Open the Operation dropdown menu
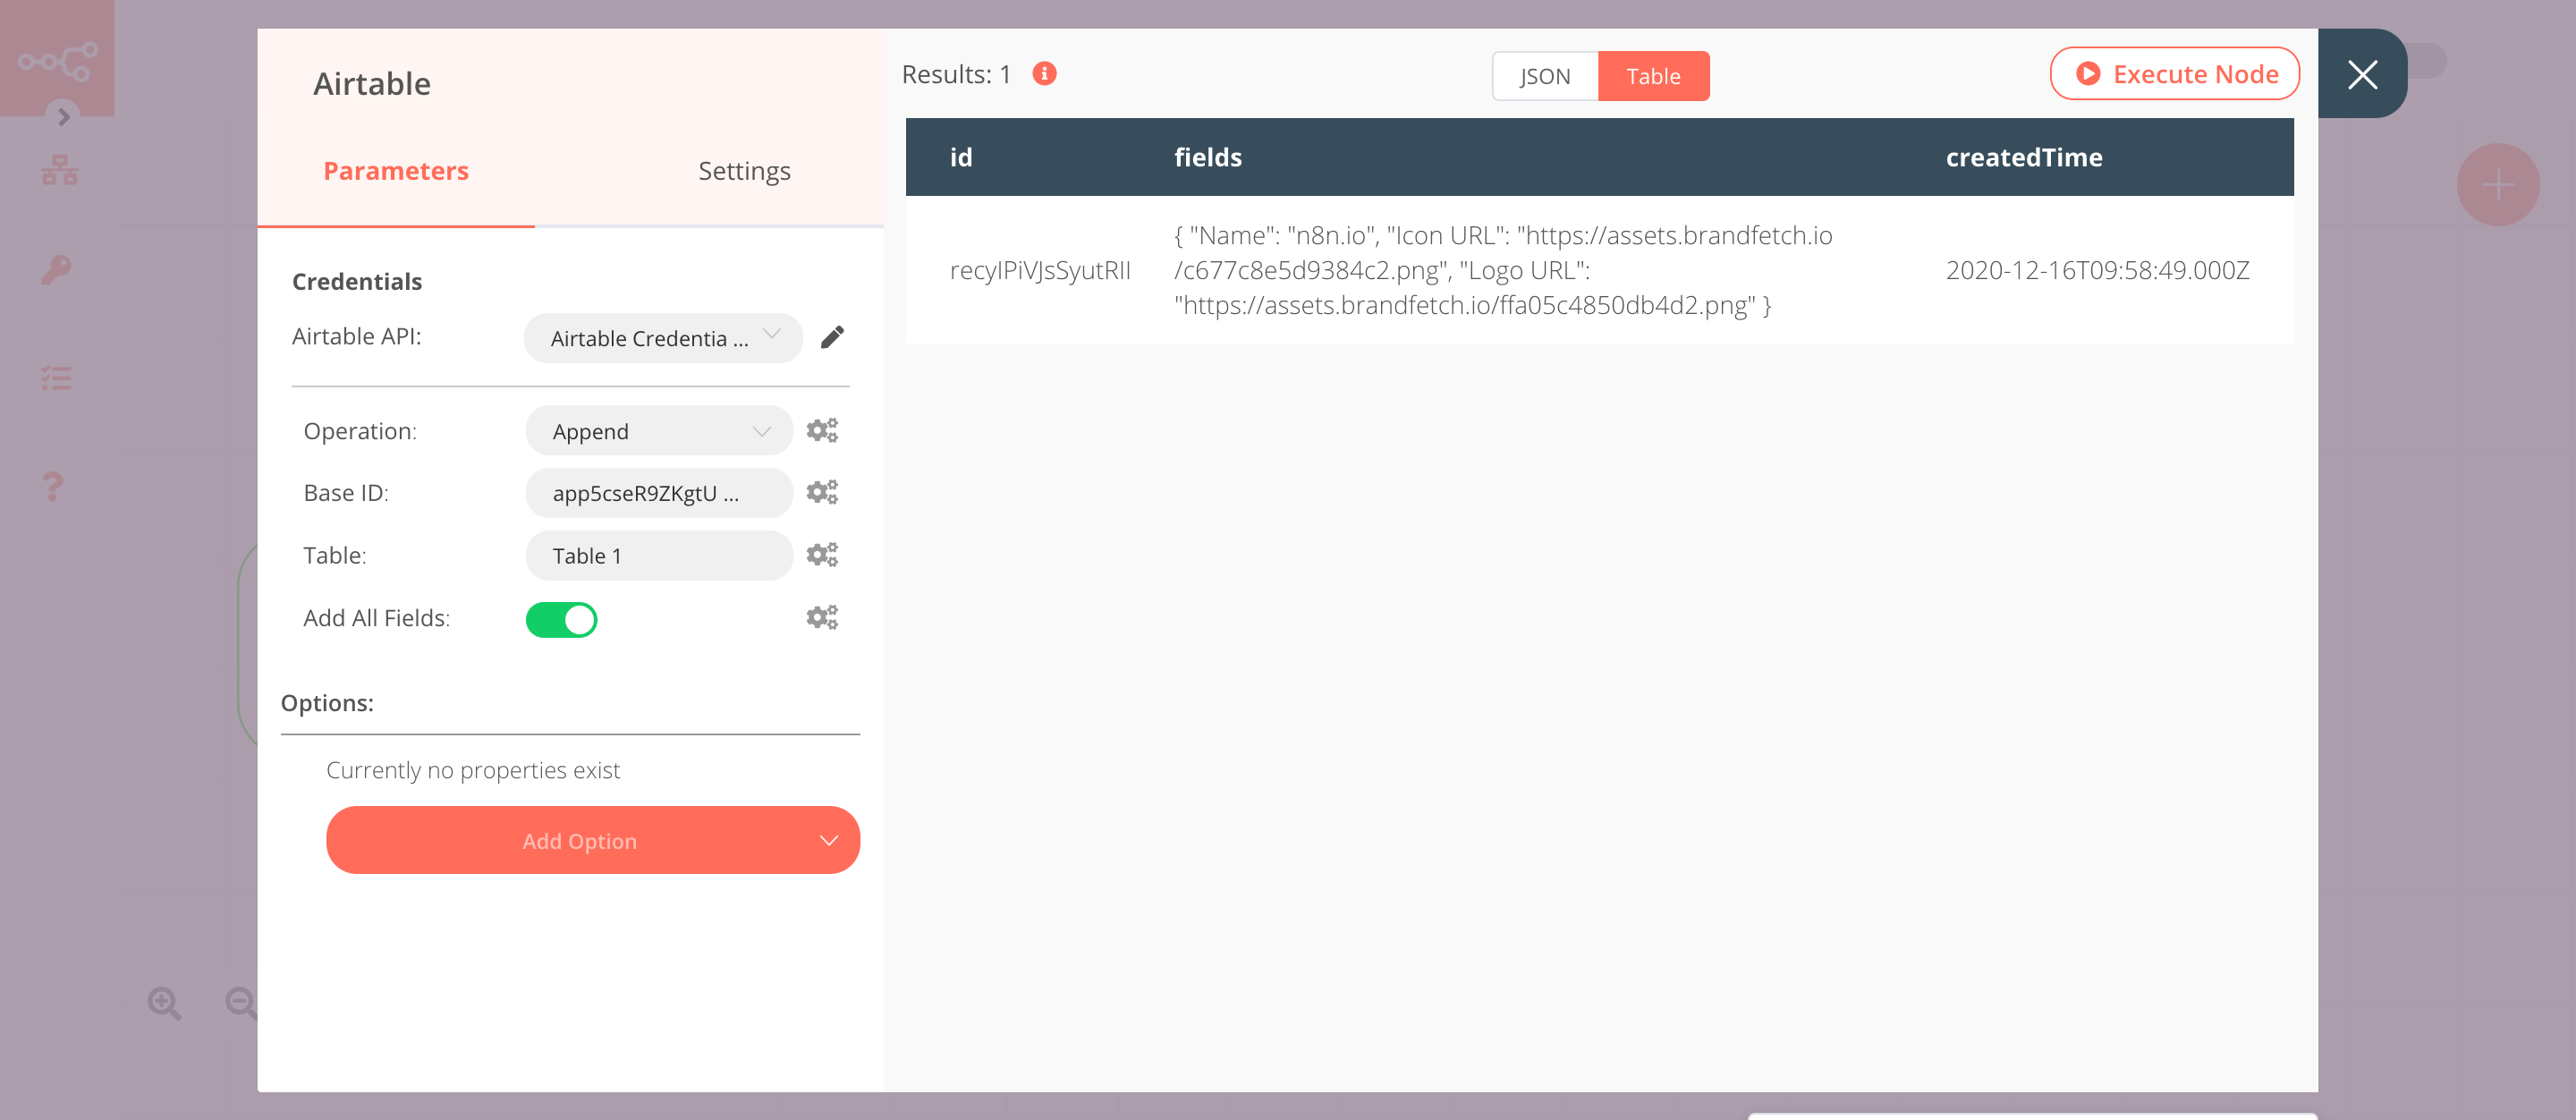This screenshot has height=1120, width=2576. [x=656, y=430]
